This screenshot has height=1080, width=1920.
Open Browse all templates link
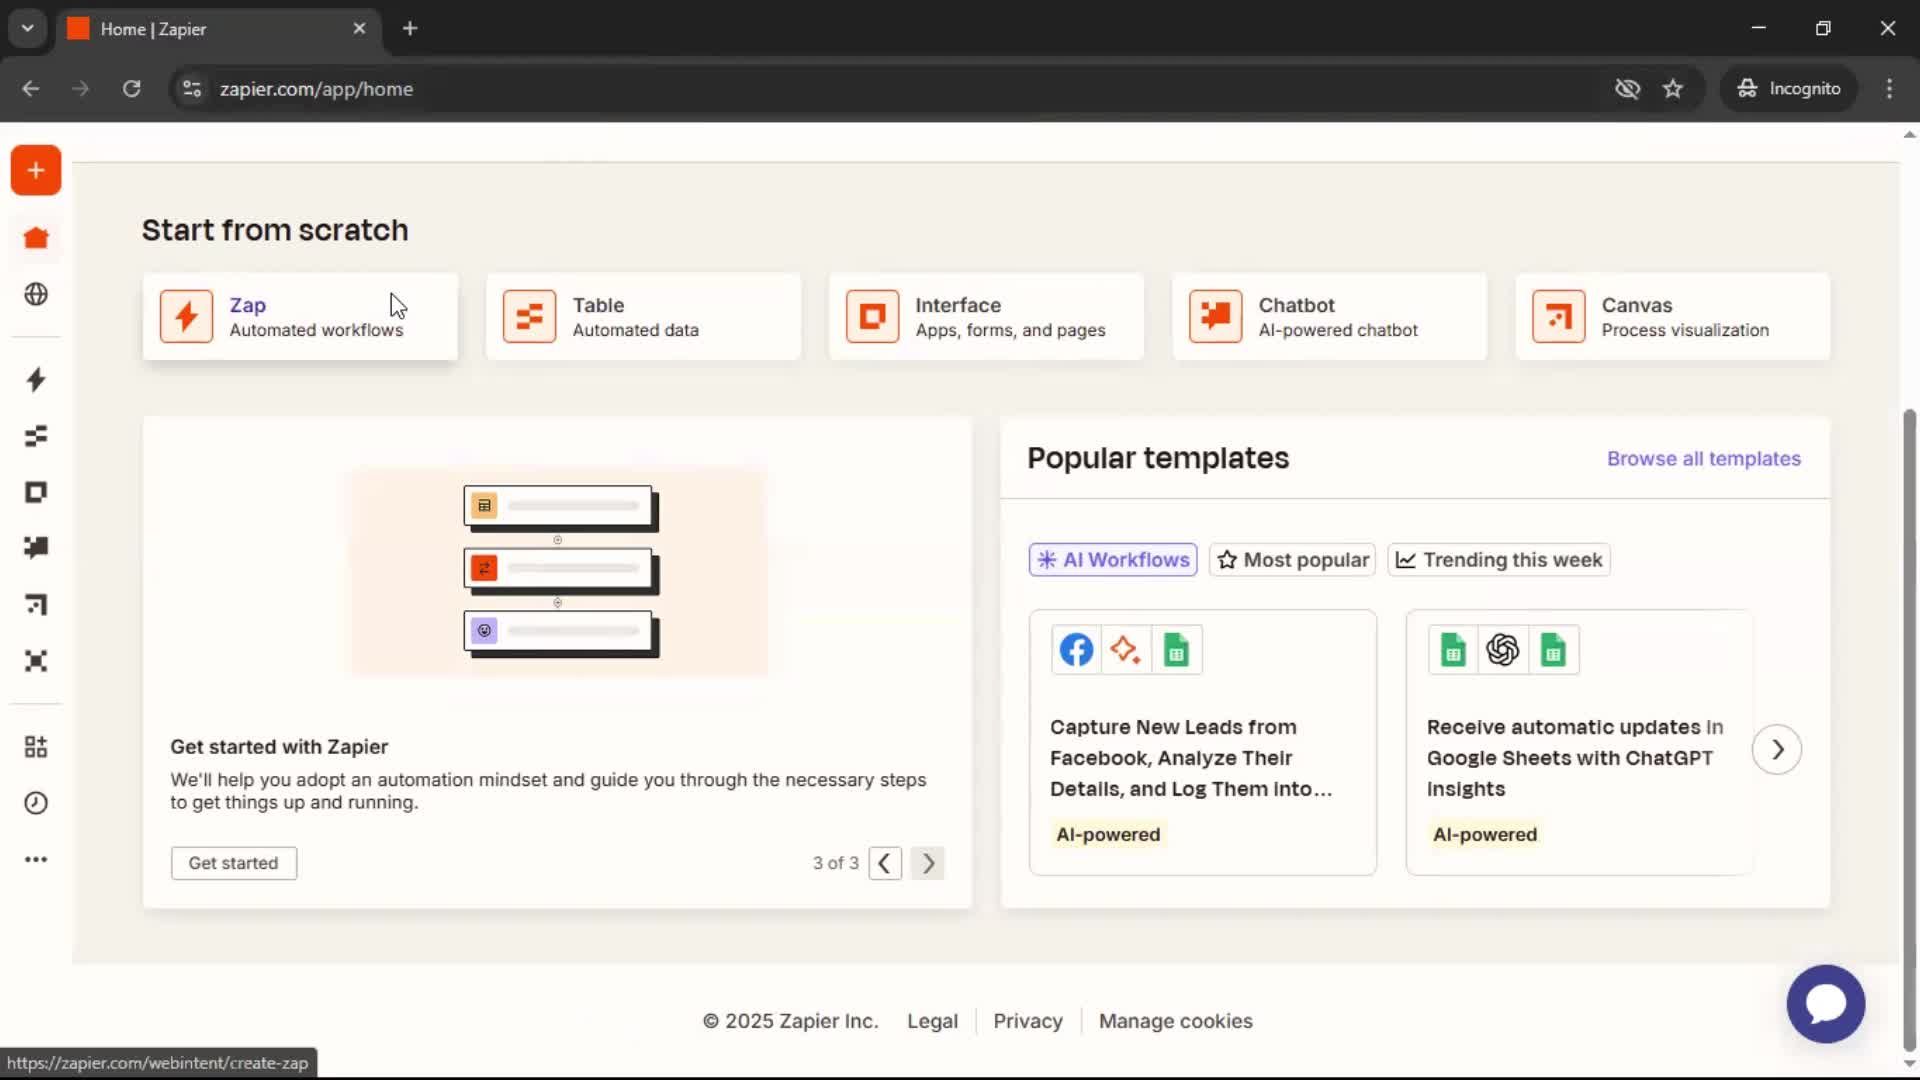pos(1704,459)
